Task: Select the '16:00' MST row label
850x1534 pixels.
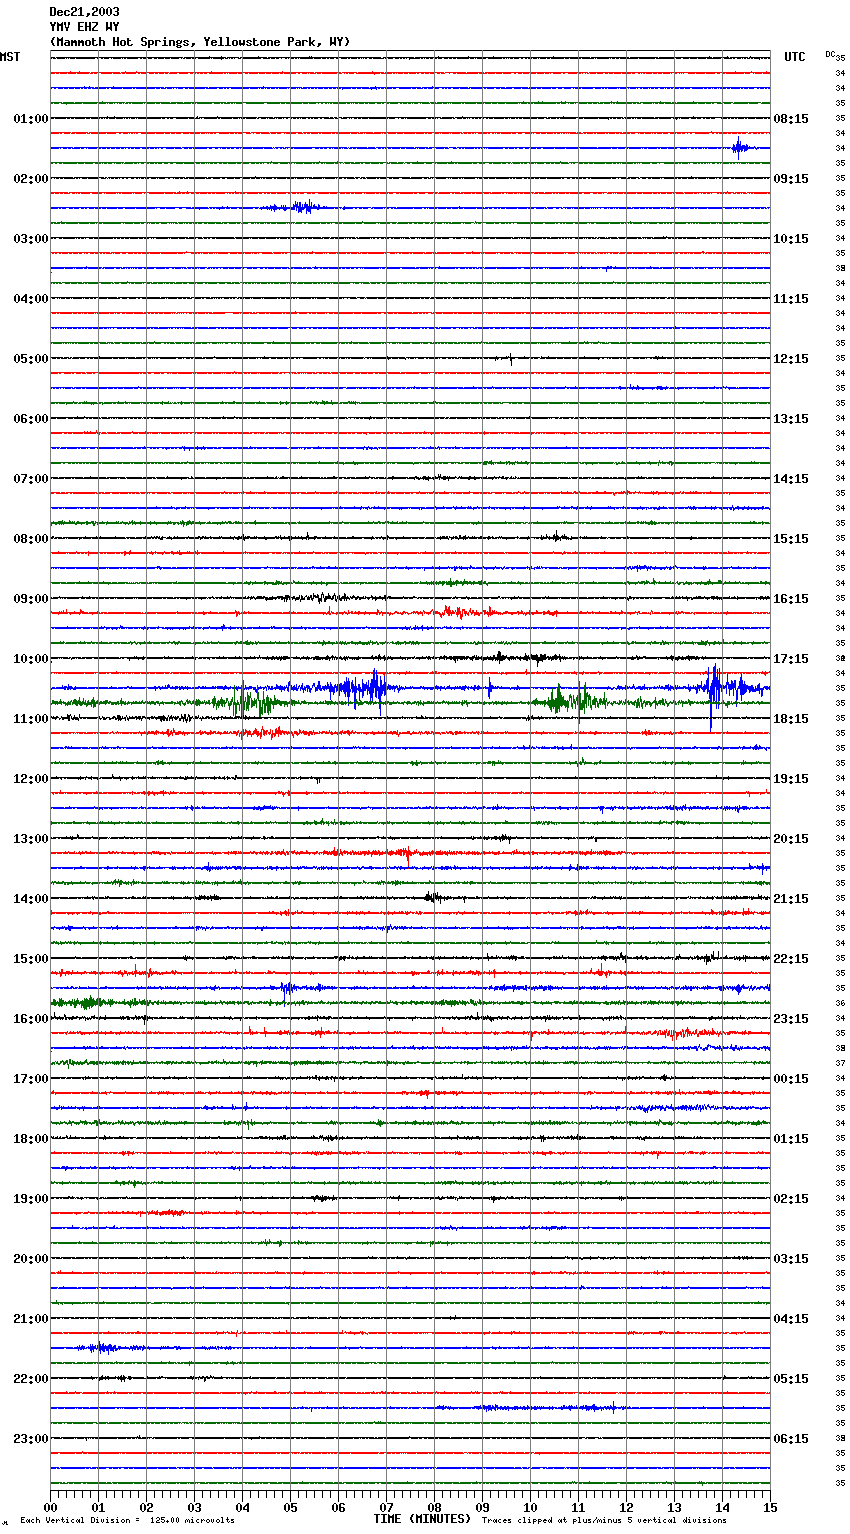Action: 30,1019
